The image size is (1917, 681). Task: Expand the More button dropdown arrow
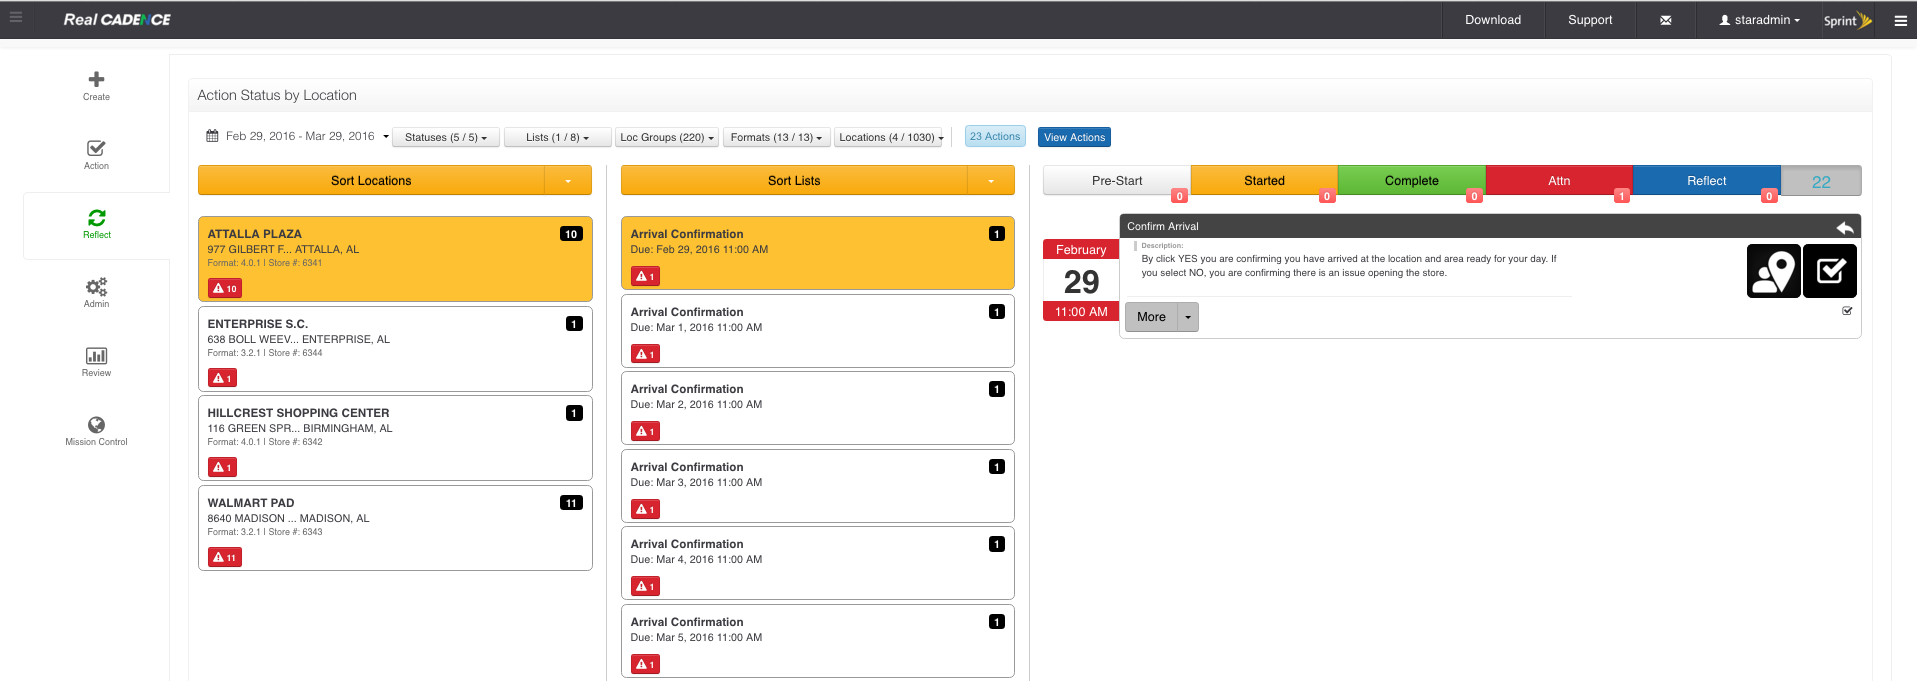pyautogui.click(x=1188, y=317)
